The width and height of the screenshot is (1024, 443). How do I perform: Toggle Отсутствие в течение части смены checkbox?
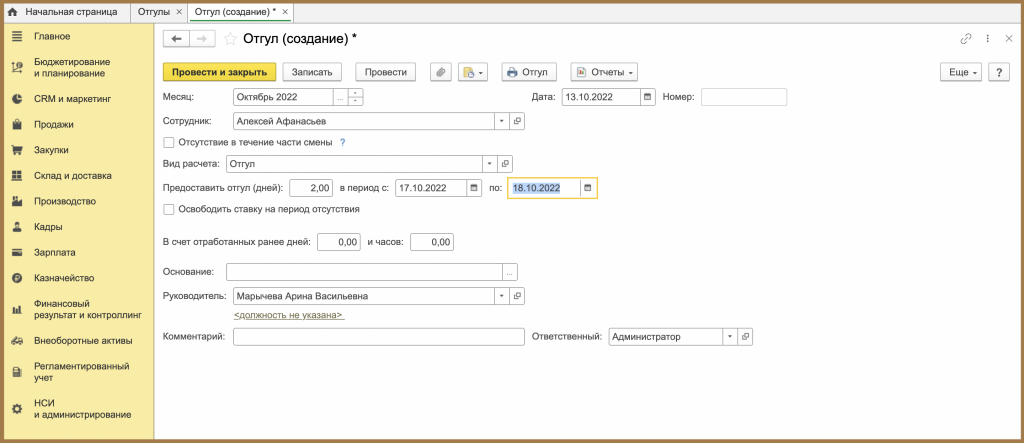click(x=168, y=142)
